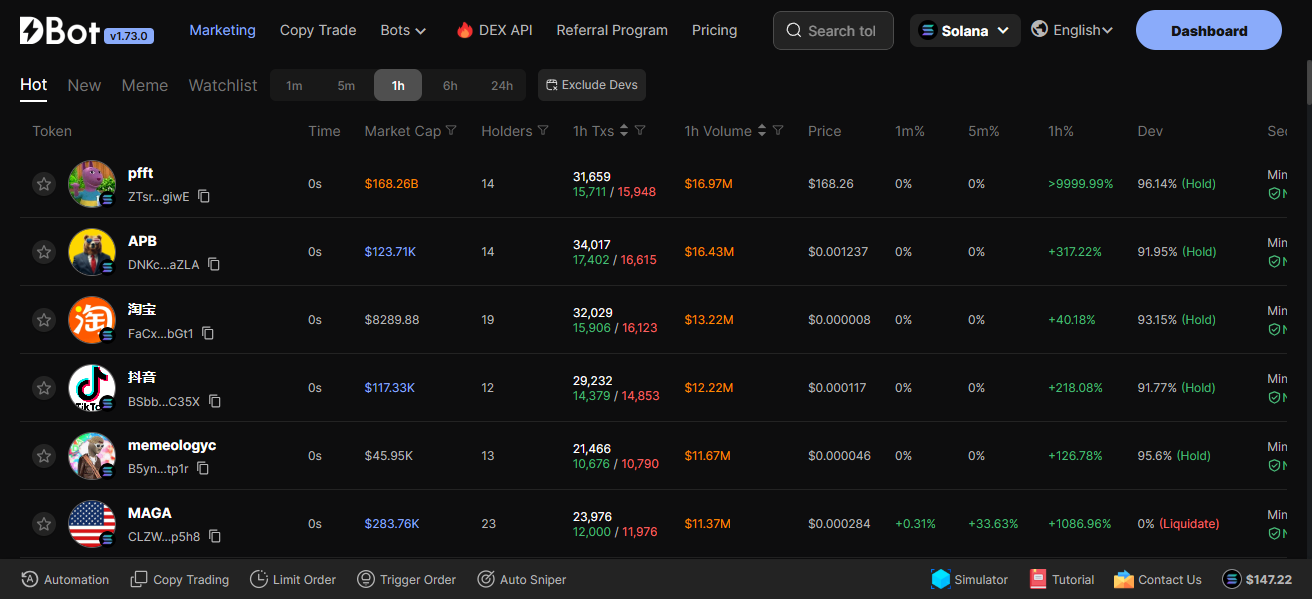
Task: Open Trigger Order in bottom bar
Action: pos(406,579)
